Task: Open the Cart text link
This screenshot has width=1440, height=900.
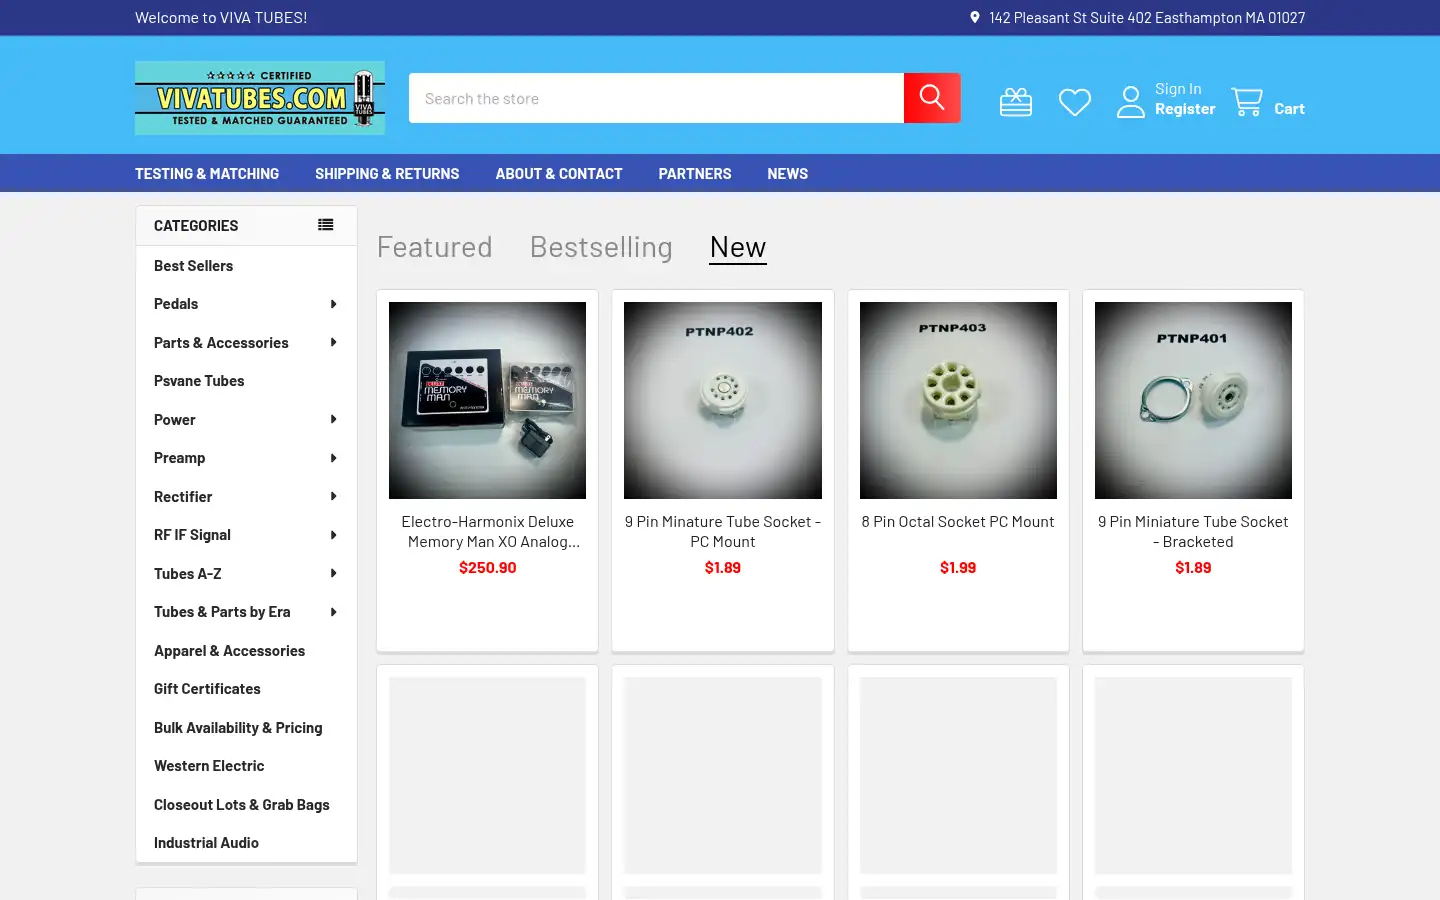Action: pos(1289,109)
